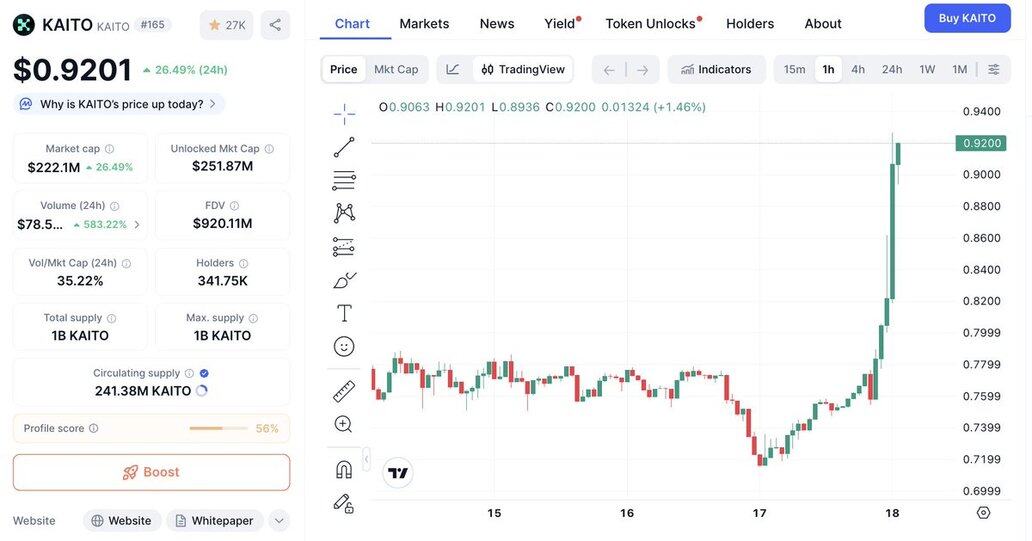1032x541 pixels.
Task: Switch chart to Mkt Cap view
Action: tap(396, 69)
